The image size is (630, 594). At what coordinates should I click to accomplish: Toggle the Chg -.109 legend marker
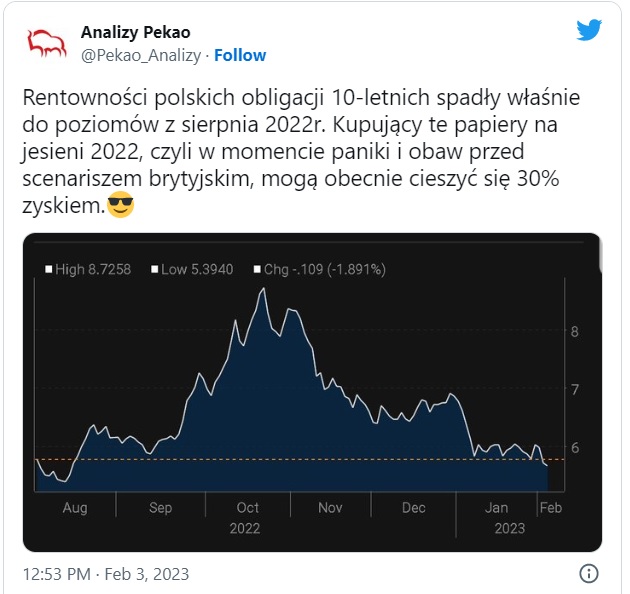coord(257,269)
